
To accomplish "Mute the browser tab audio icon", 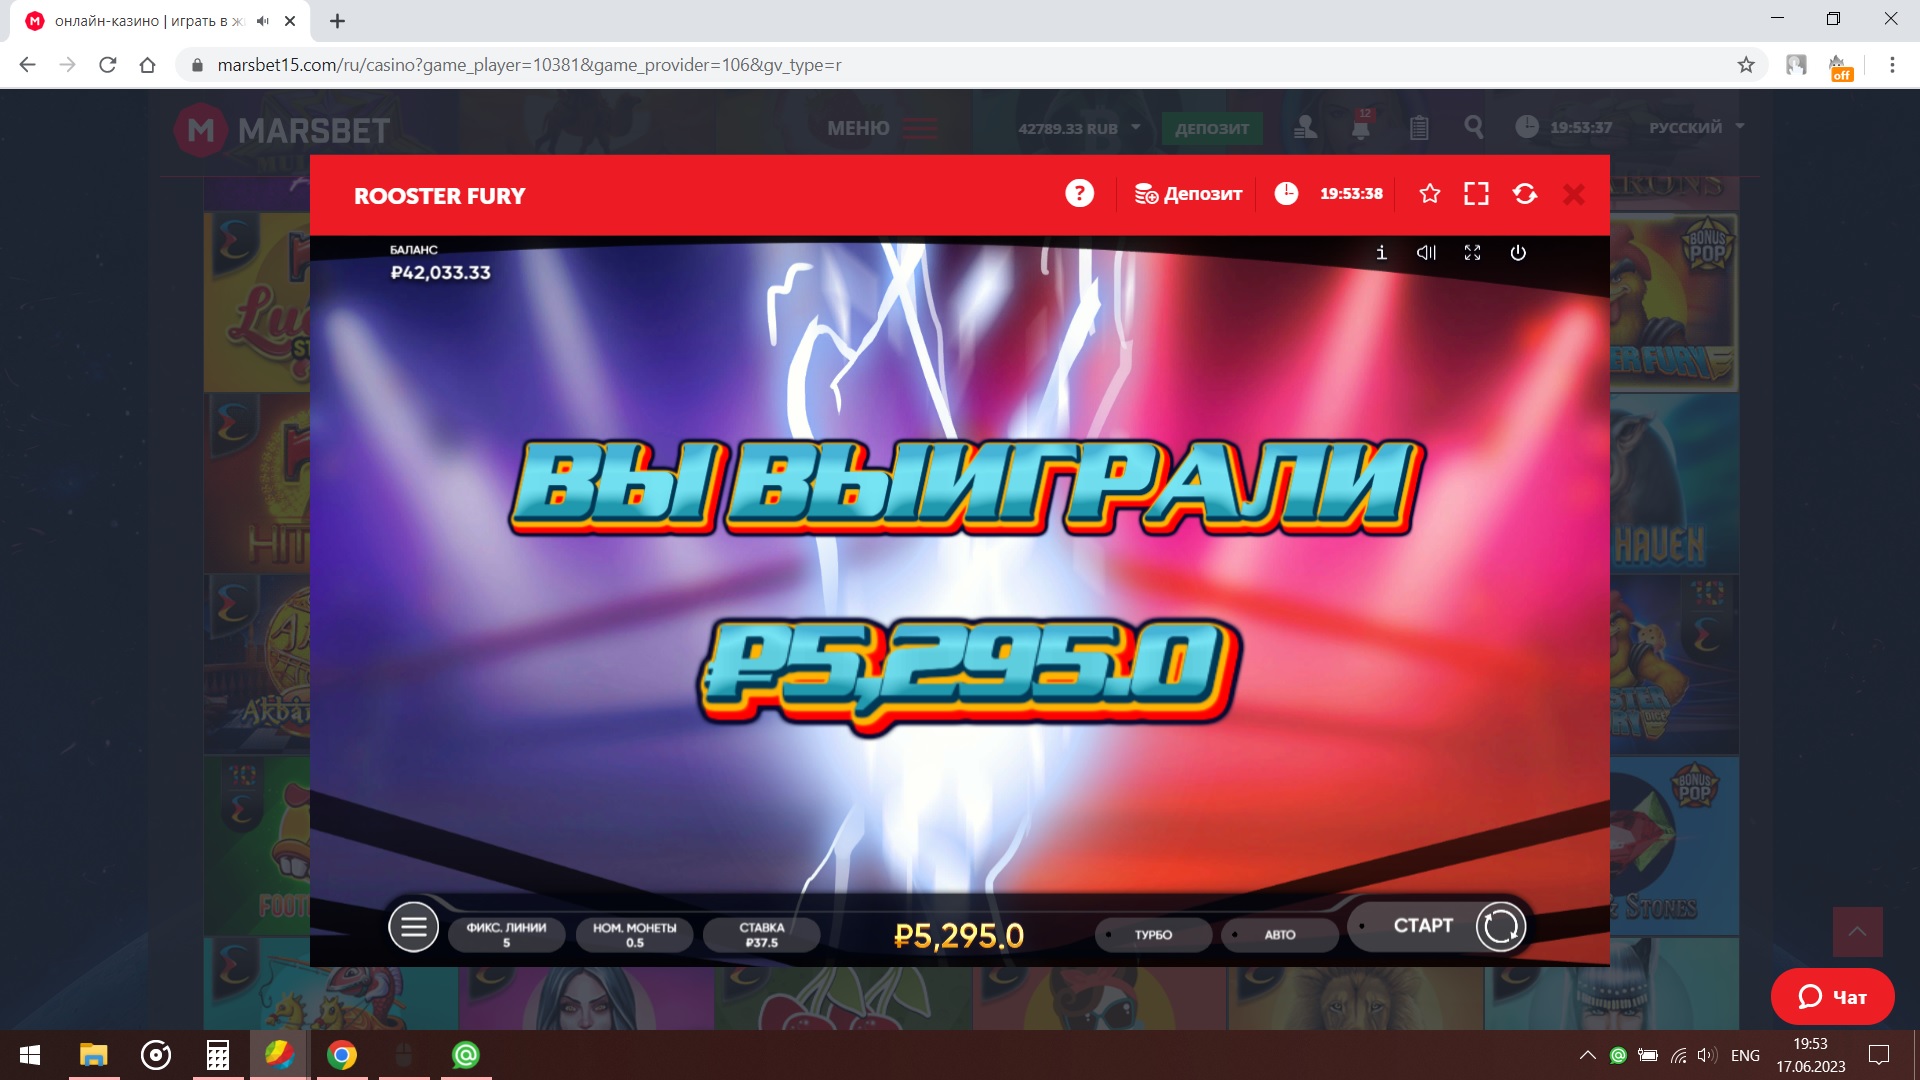I will (263, 21).
